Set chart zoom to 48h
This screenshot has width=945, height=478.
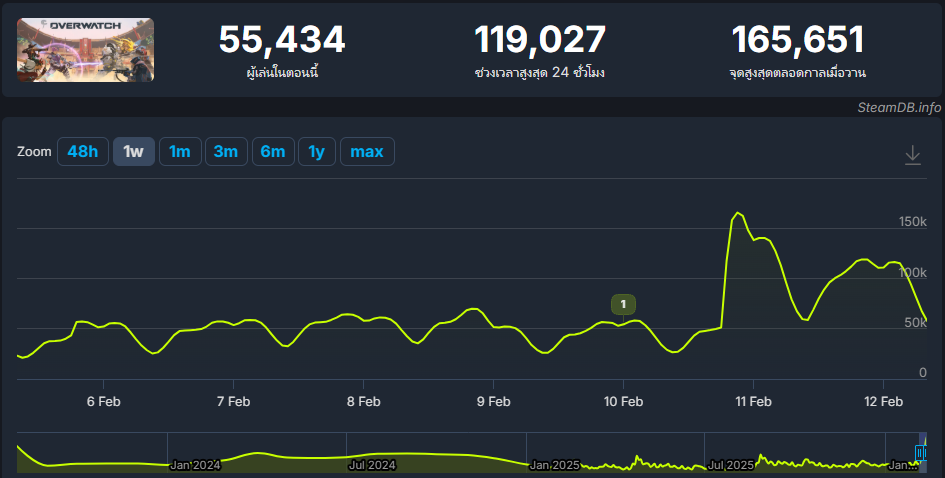point(82,152)
